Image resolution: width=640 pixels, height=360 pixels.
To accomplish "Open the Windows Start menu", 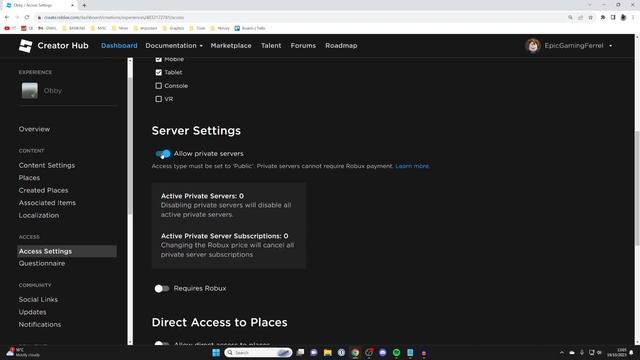I will [216, 353].
